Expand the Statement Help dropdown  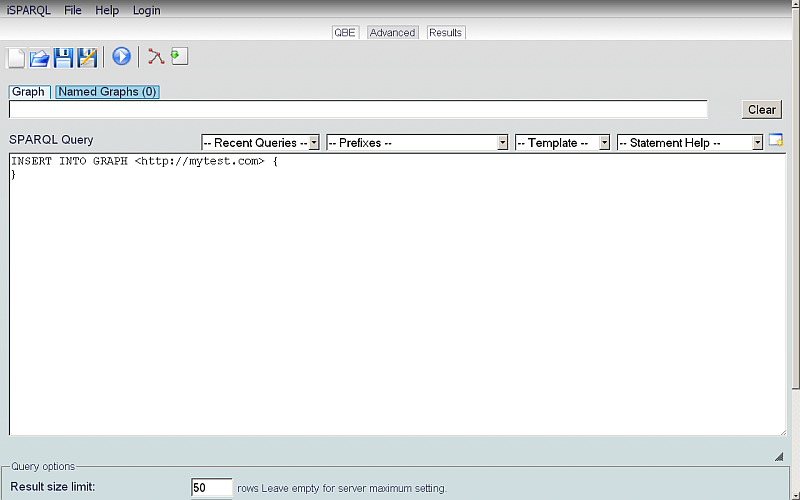(x=690, y=143)
